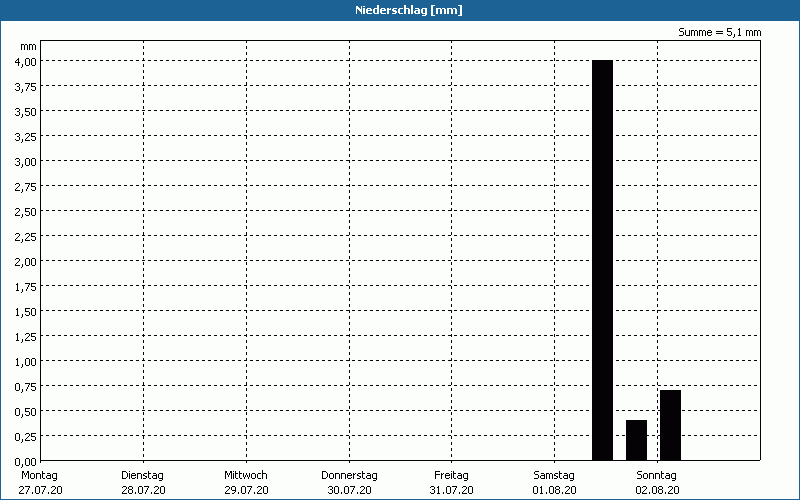Click the Niederschlag [mm] chart title

409,10
